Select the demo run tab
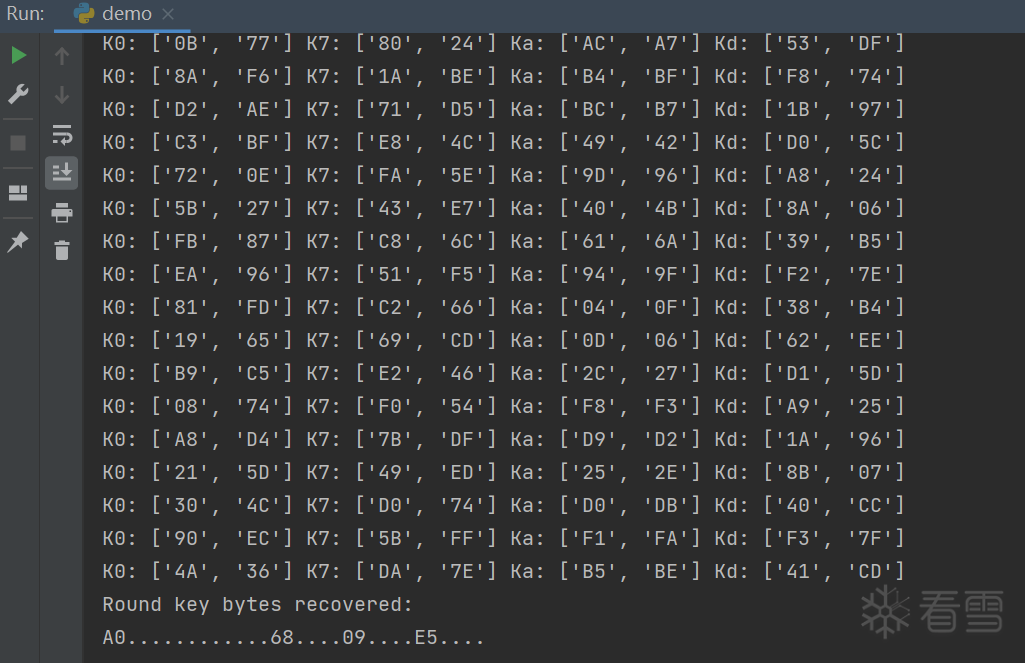The image size is (1025, 663). pyautogui.click(x=126, y=14)
